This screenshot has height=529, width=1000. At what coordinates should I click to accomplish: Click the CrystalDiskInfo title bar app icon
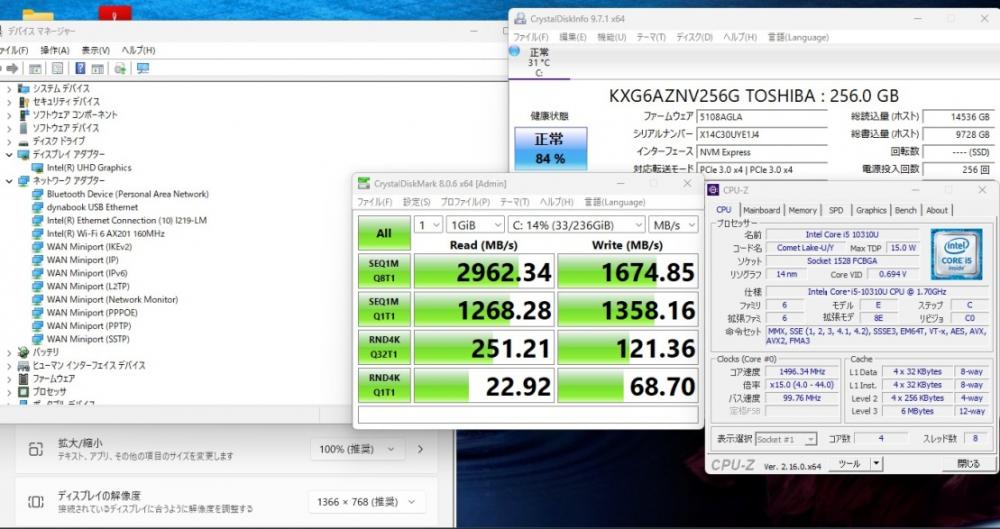520,19
